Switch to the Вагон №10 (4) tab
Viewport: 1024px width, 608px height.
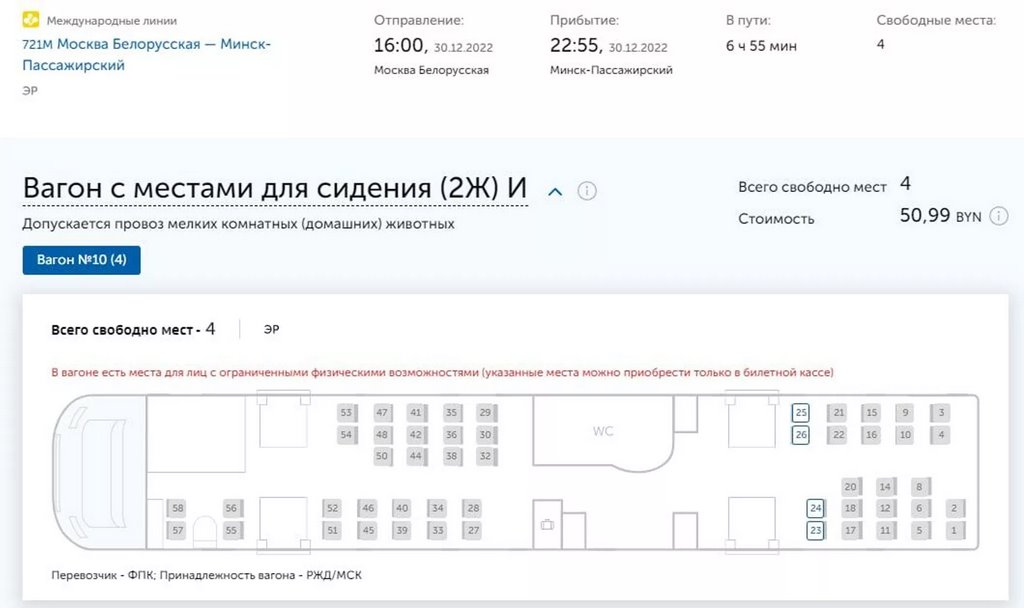[x=81, y=259]
